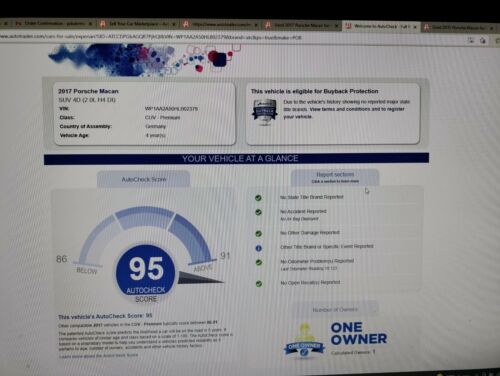500x376 pixels.
Task: Click the browser address bar URL
Action: (151, 37)
